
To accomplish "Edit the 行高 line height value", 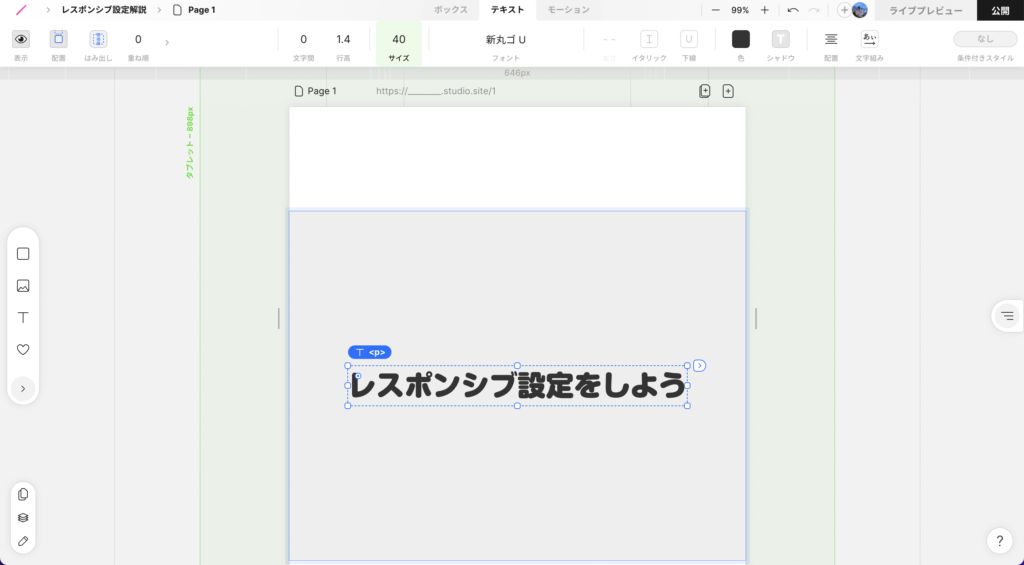I will pos(343,39).
